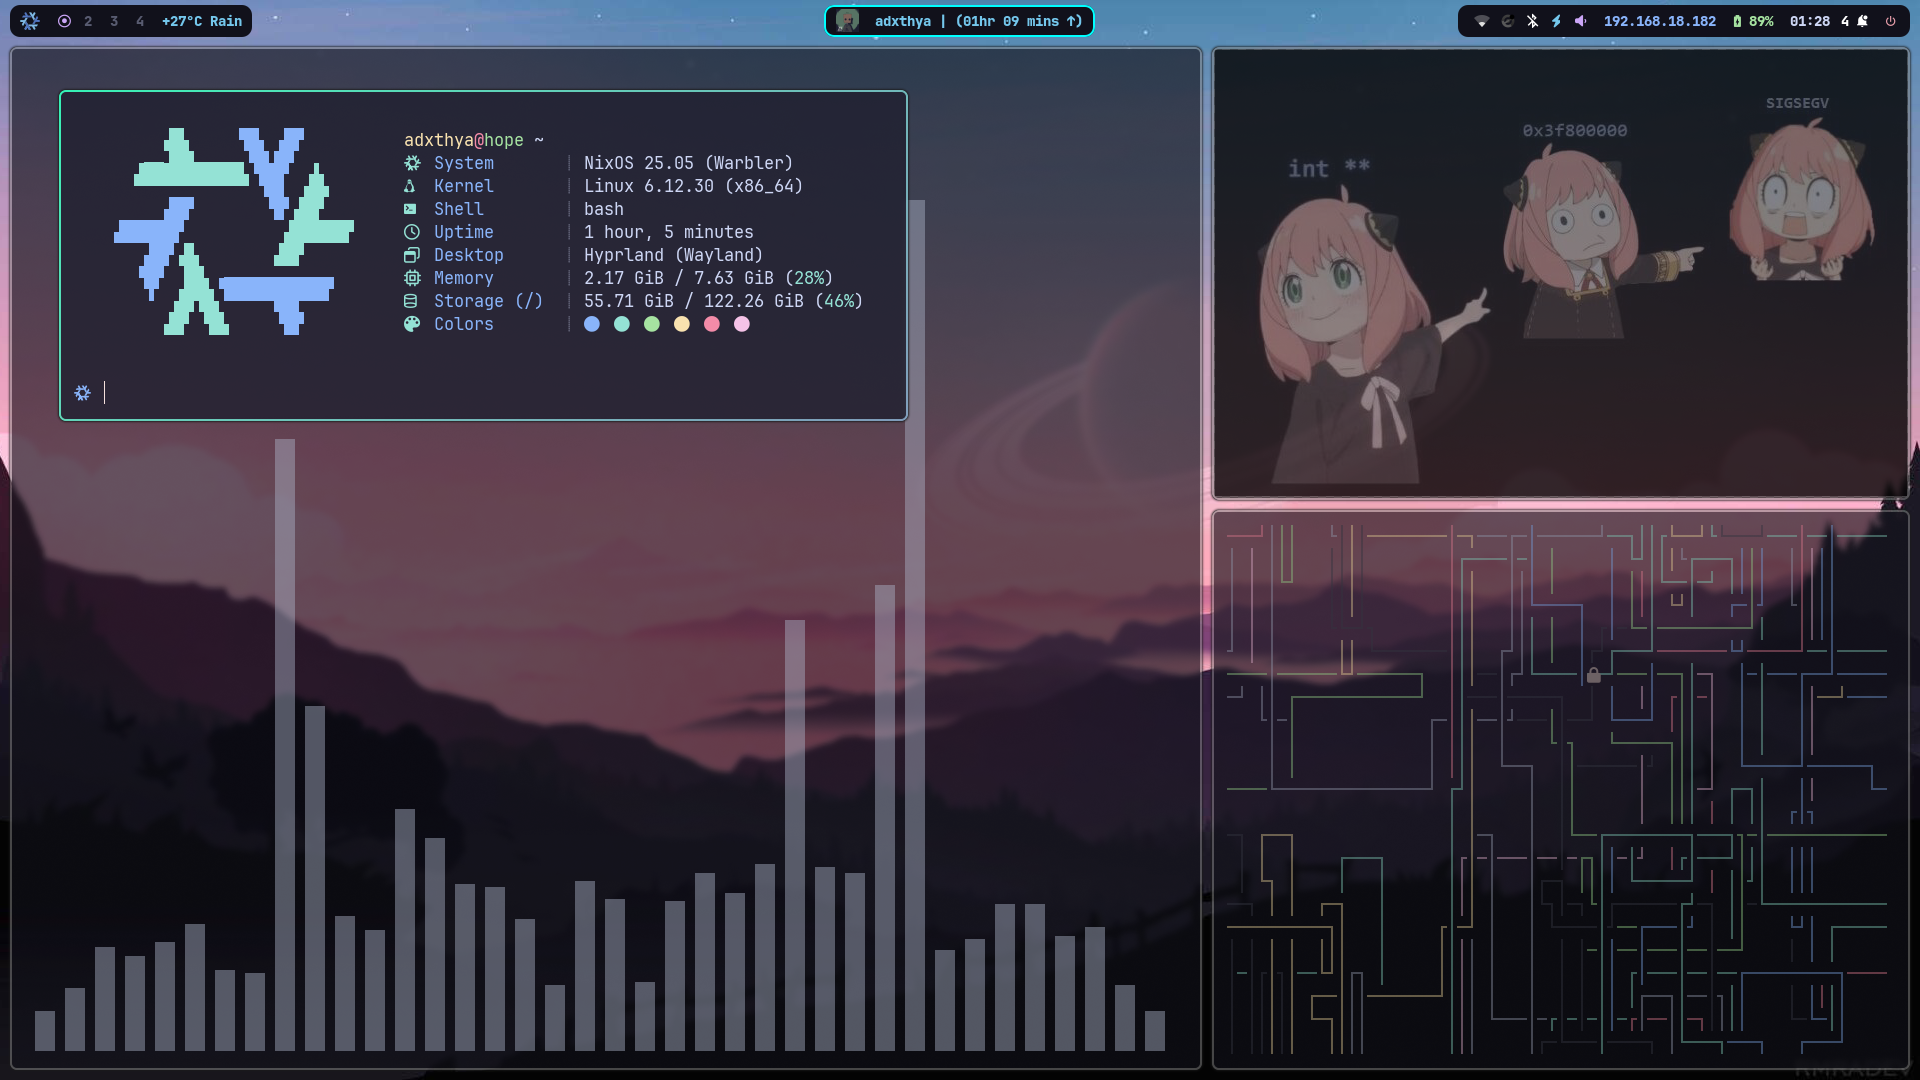Switch to the active workspace 1 dot
The width and height of the screenshot is (1920, 1080).
[64, 21]
